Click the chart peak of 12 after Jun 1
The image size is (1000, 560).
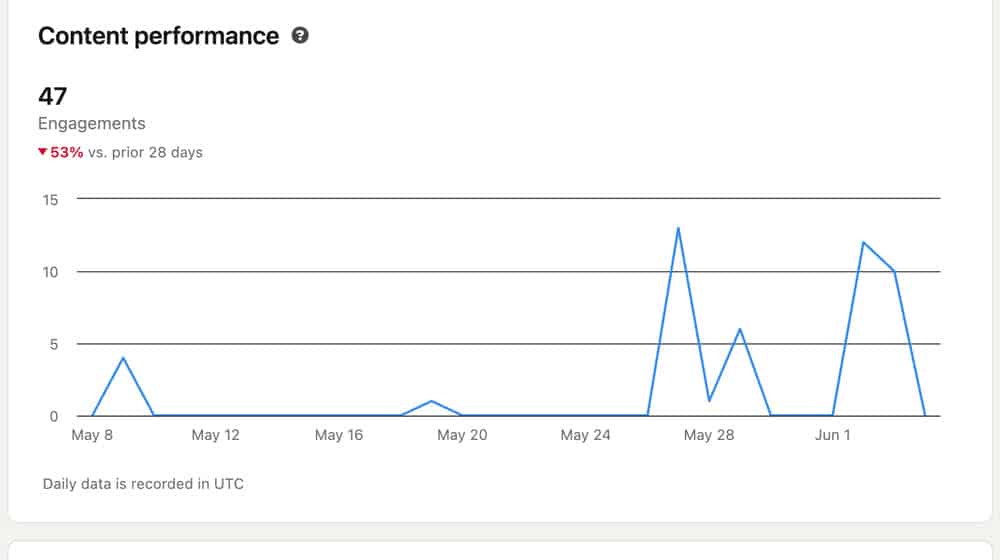pyautogui.click(x=863, y=242)
